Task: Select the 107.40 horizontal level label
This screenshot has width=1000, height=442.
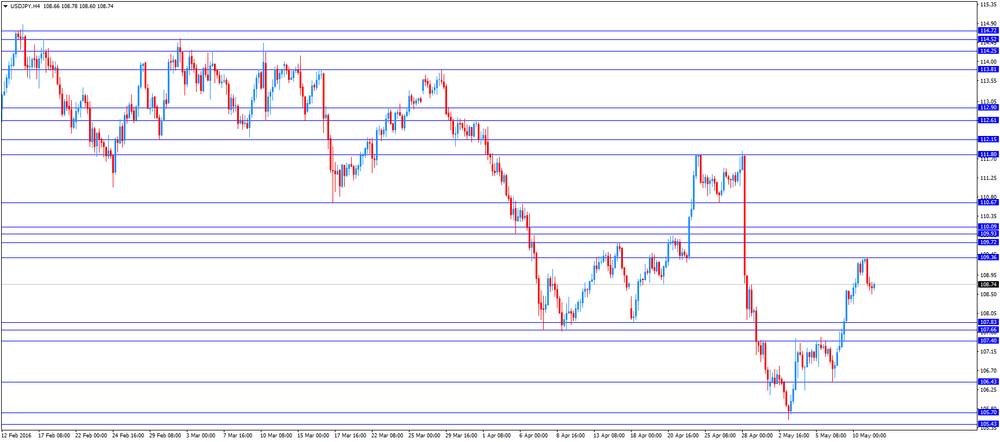Action: [x=988, y=341]
